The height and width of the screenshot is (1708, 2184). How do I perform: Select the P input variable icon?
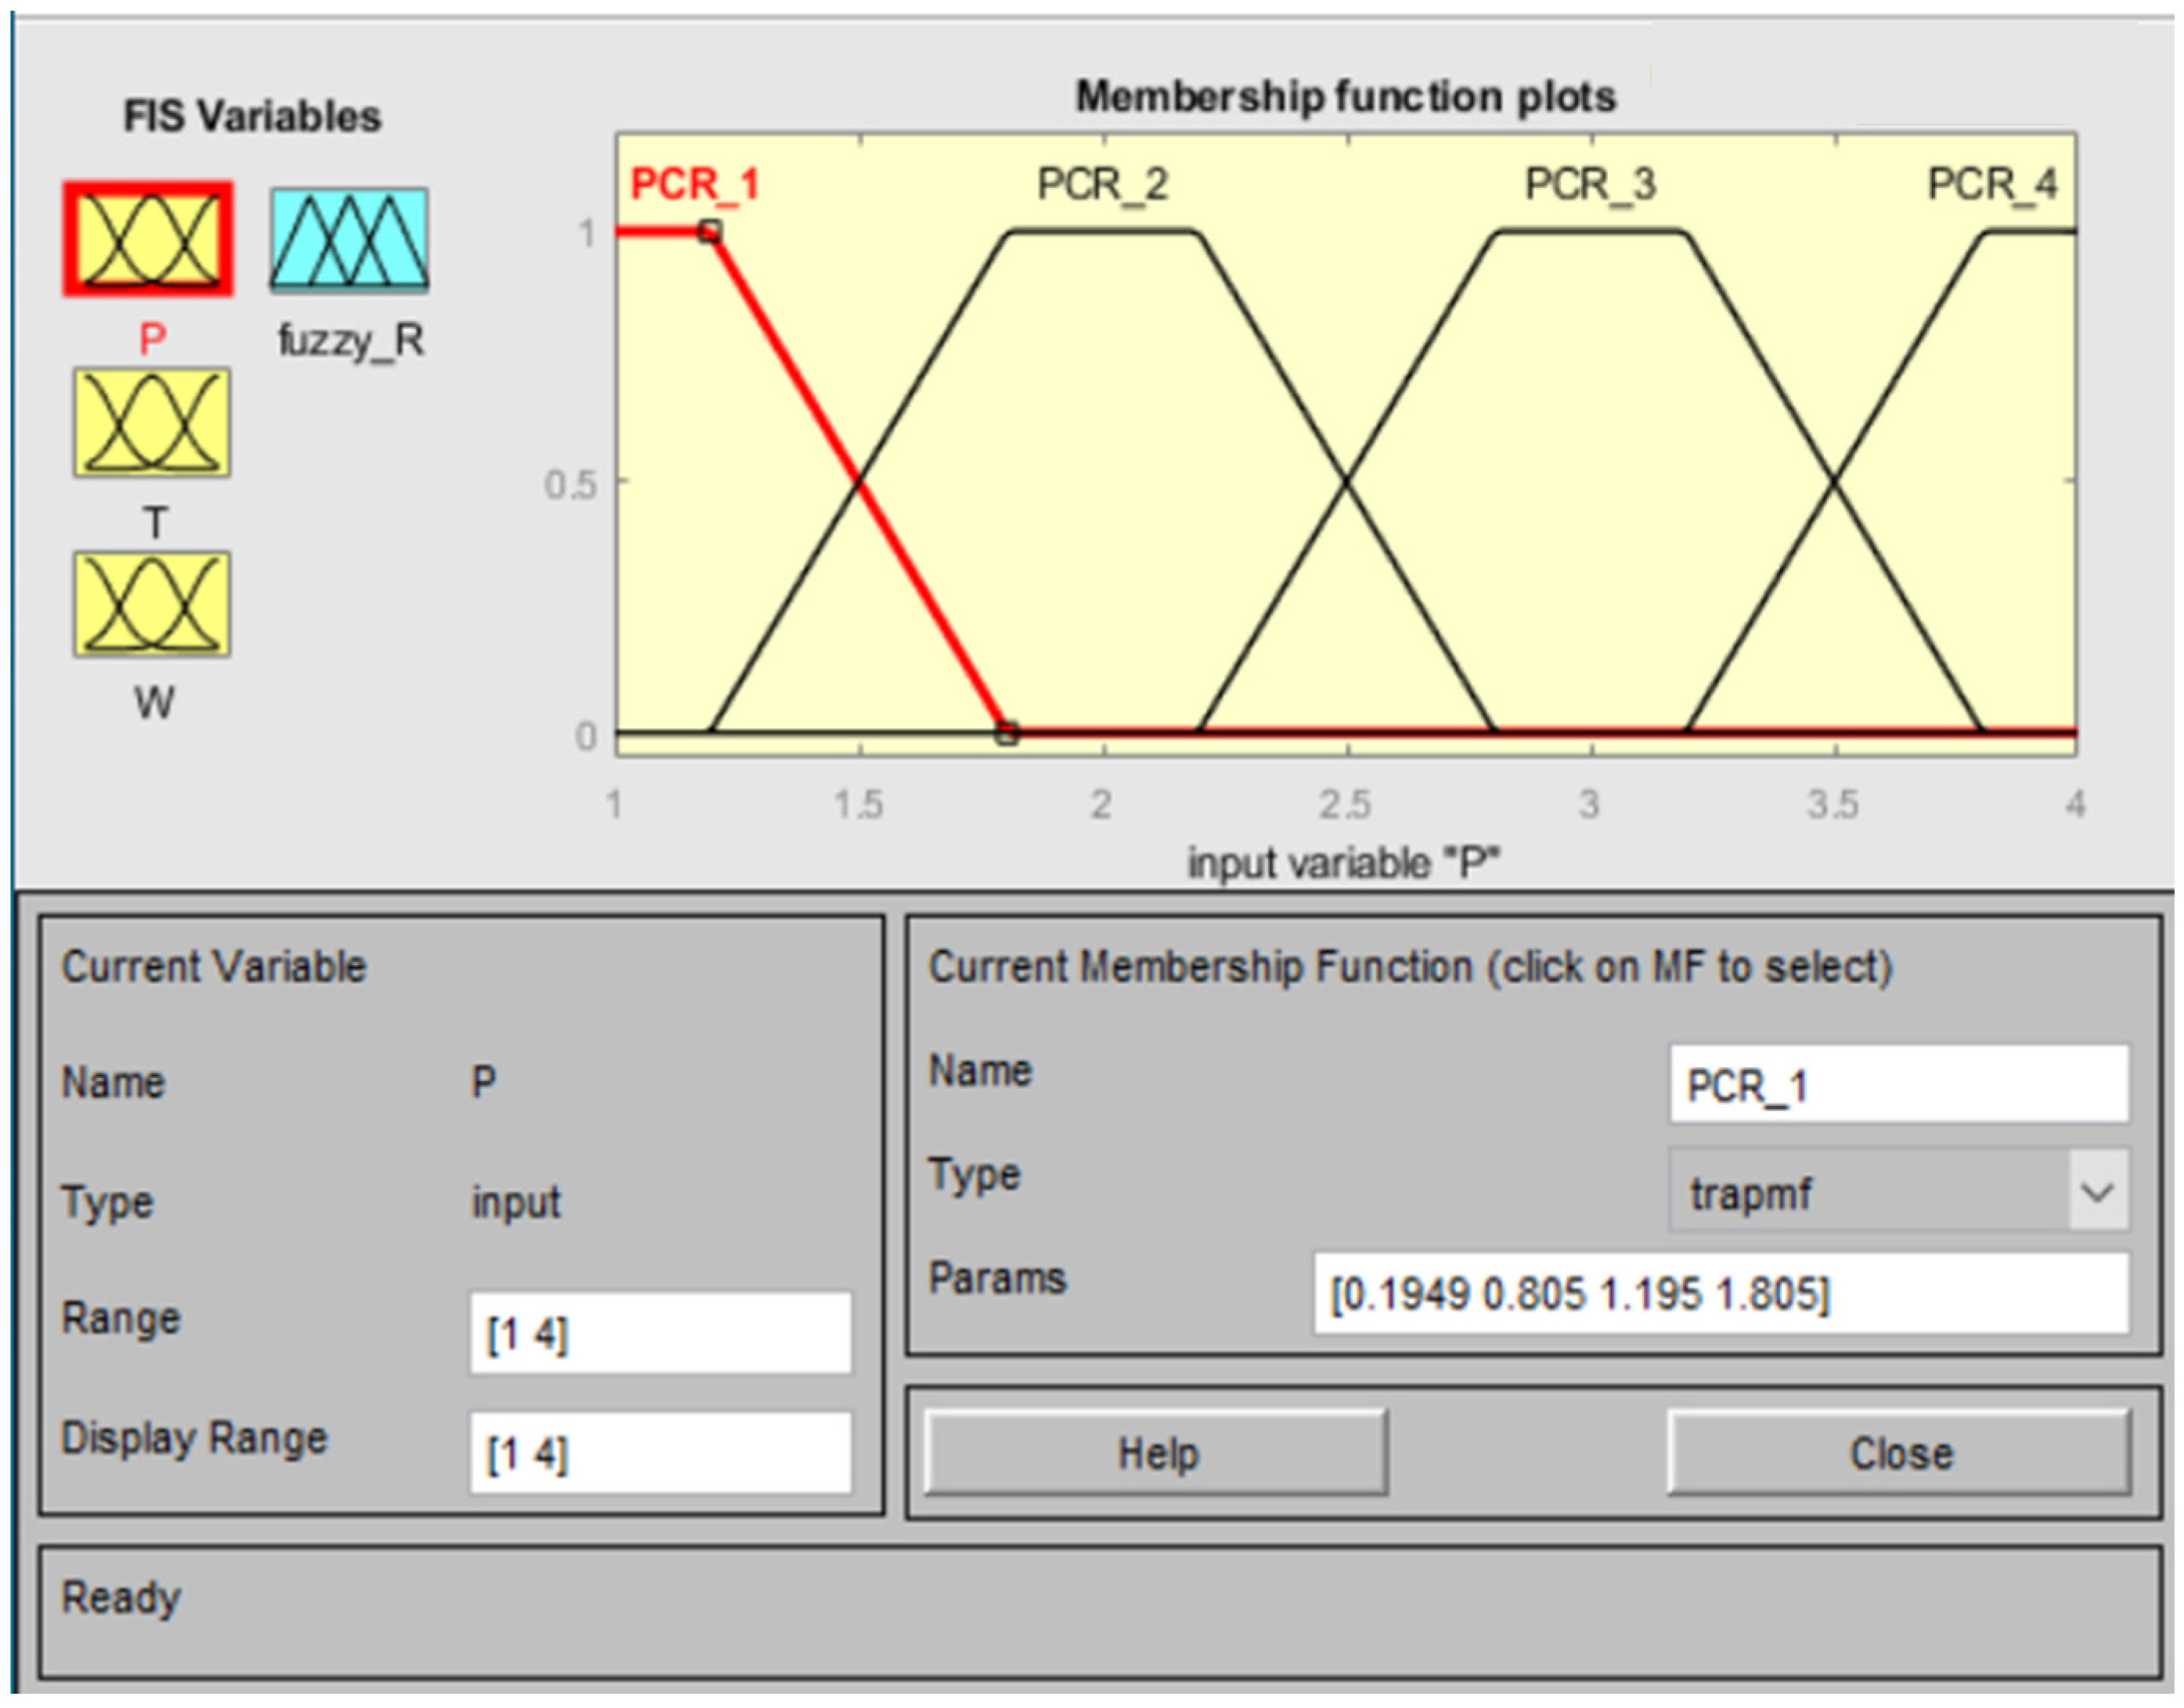pos(148,239)
